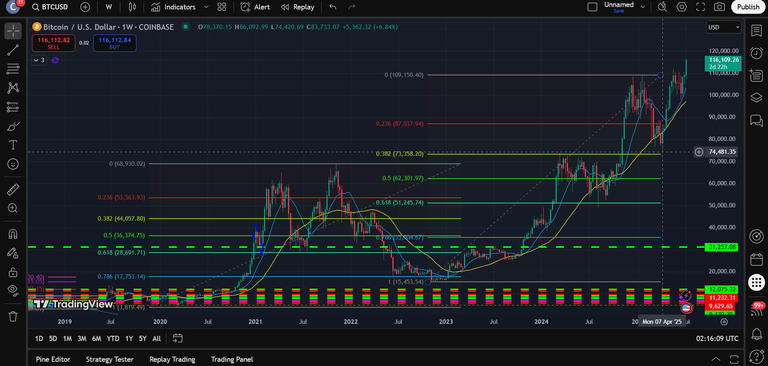Open the Strategy Tester tab
The width and height of the screenshot is (768, 366).
coord(110,359)
